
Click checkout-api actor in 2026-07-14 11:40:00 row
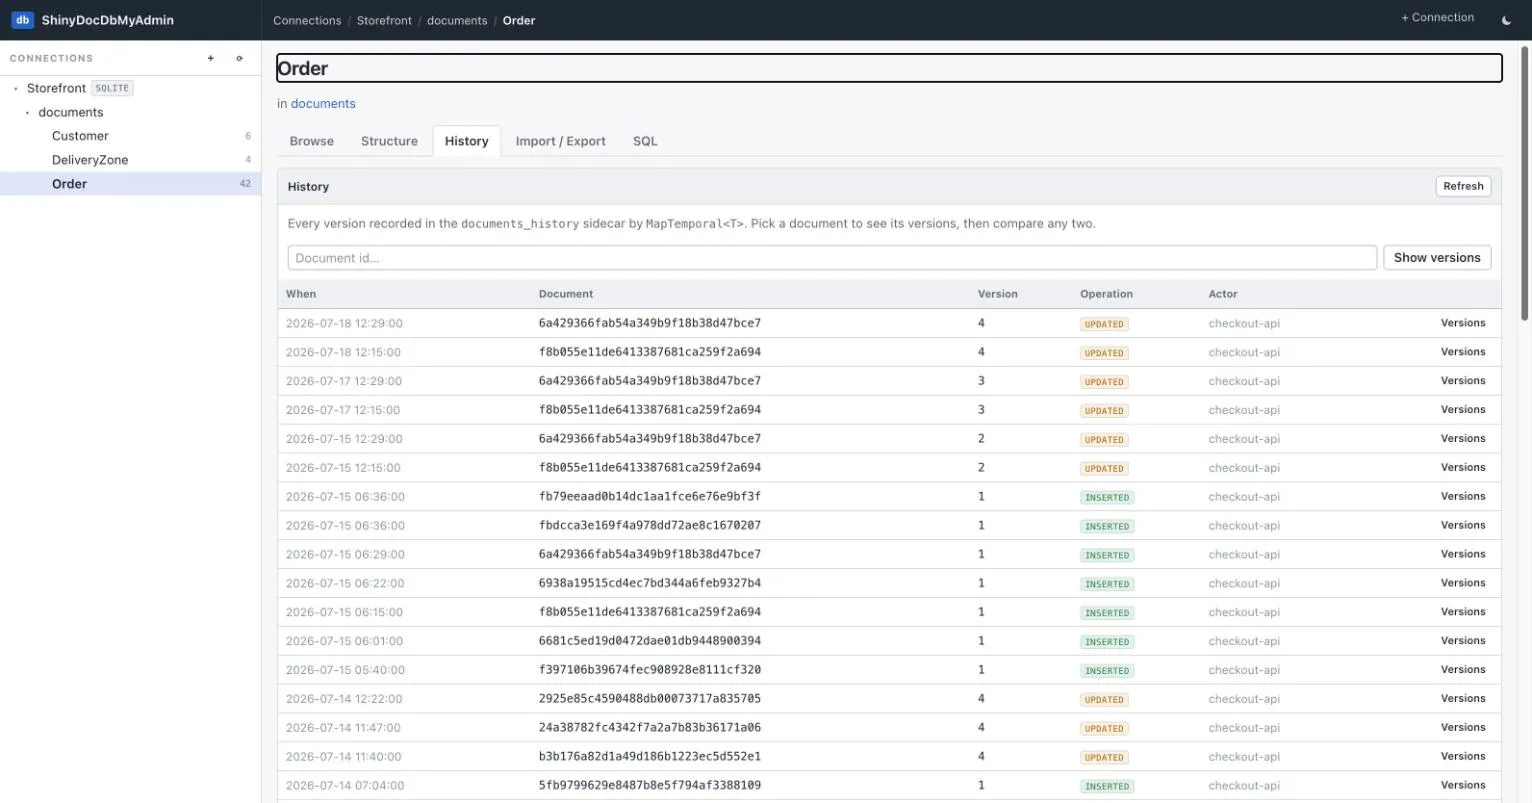pyautogui.click(x=1244, y=757)
